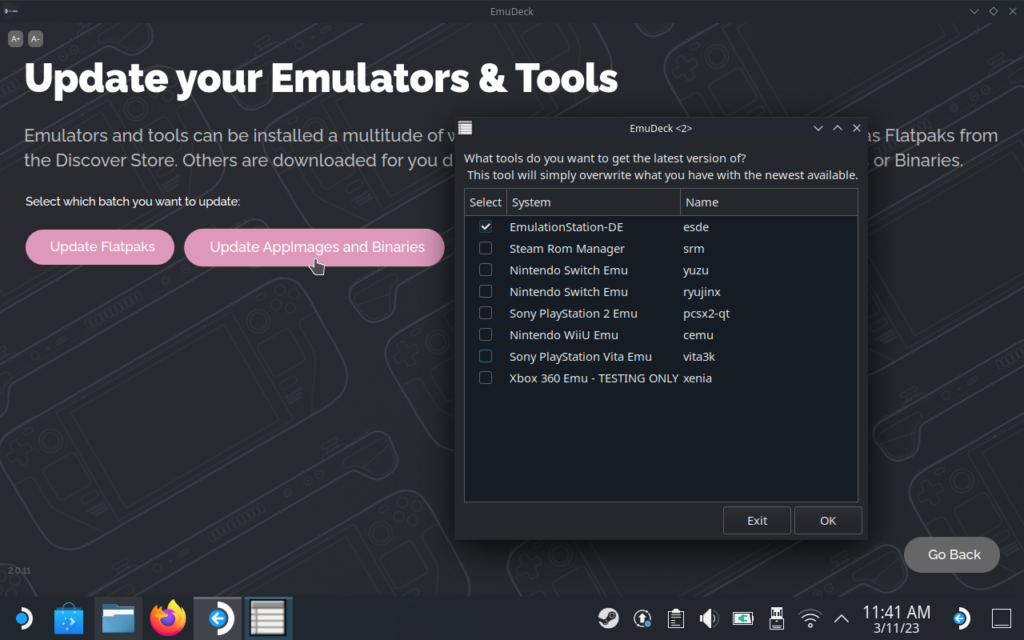Select the cemu checkbox
Screen dimensions: 1024x640
point(485,334)
